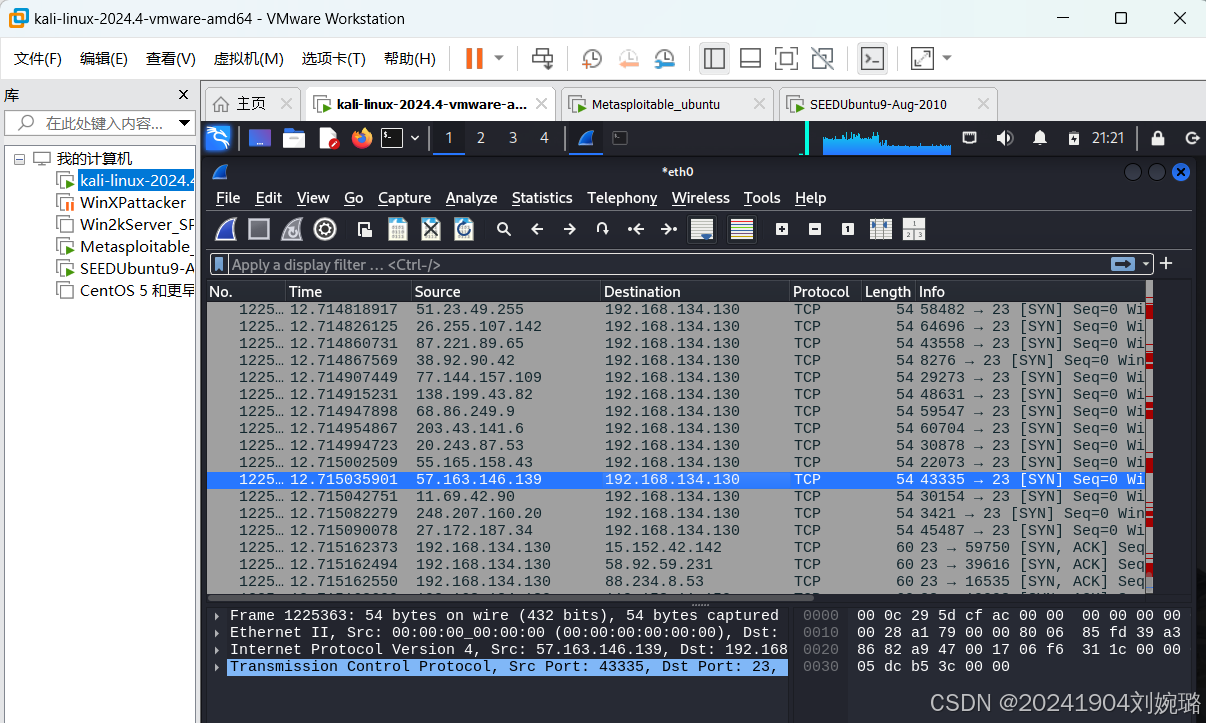Viewport: 1206px width, 723px height.
Task: Switch to Kali workspace 4
Action: pyautogui.click(x=545, y=138)
